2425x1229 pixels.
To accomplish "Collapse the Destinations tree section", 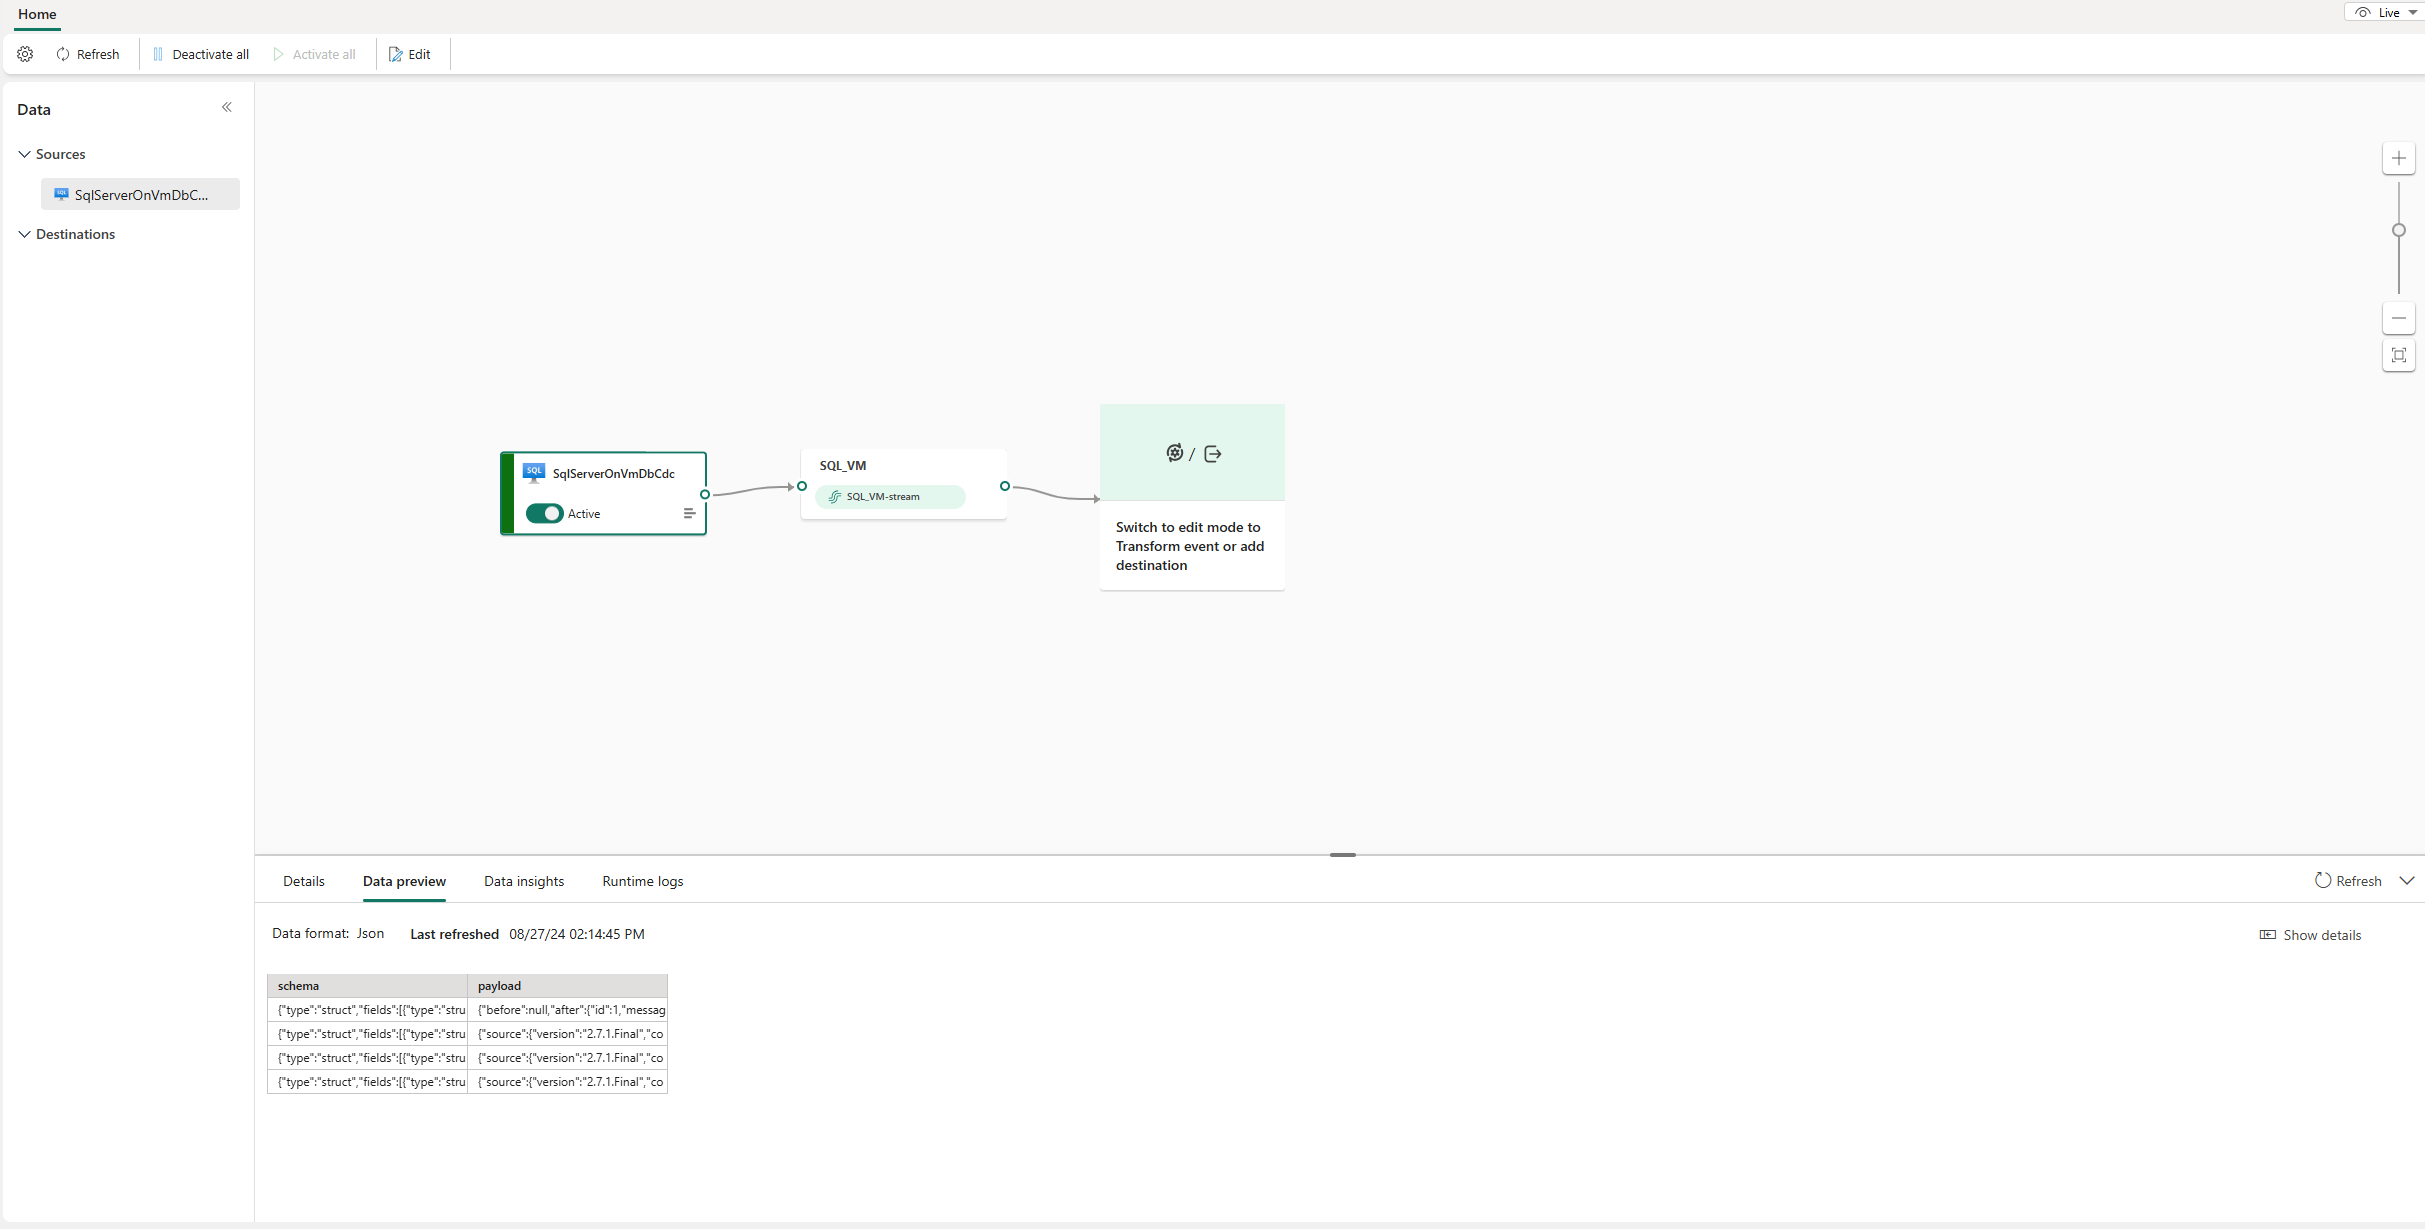I will [x=24, y=234].
